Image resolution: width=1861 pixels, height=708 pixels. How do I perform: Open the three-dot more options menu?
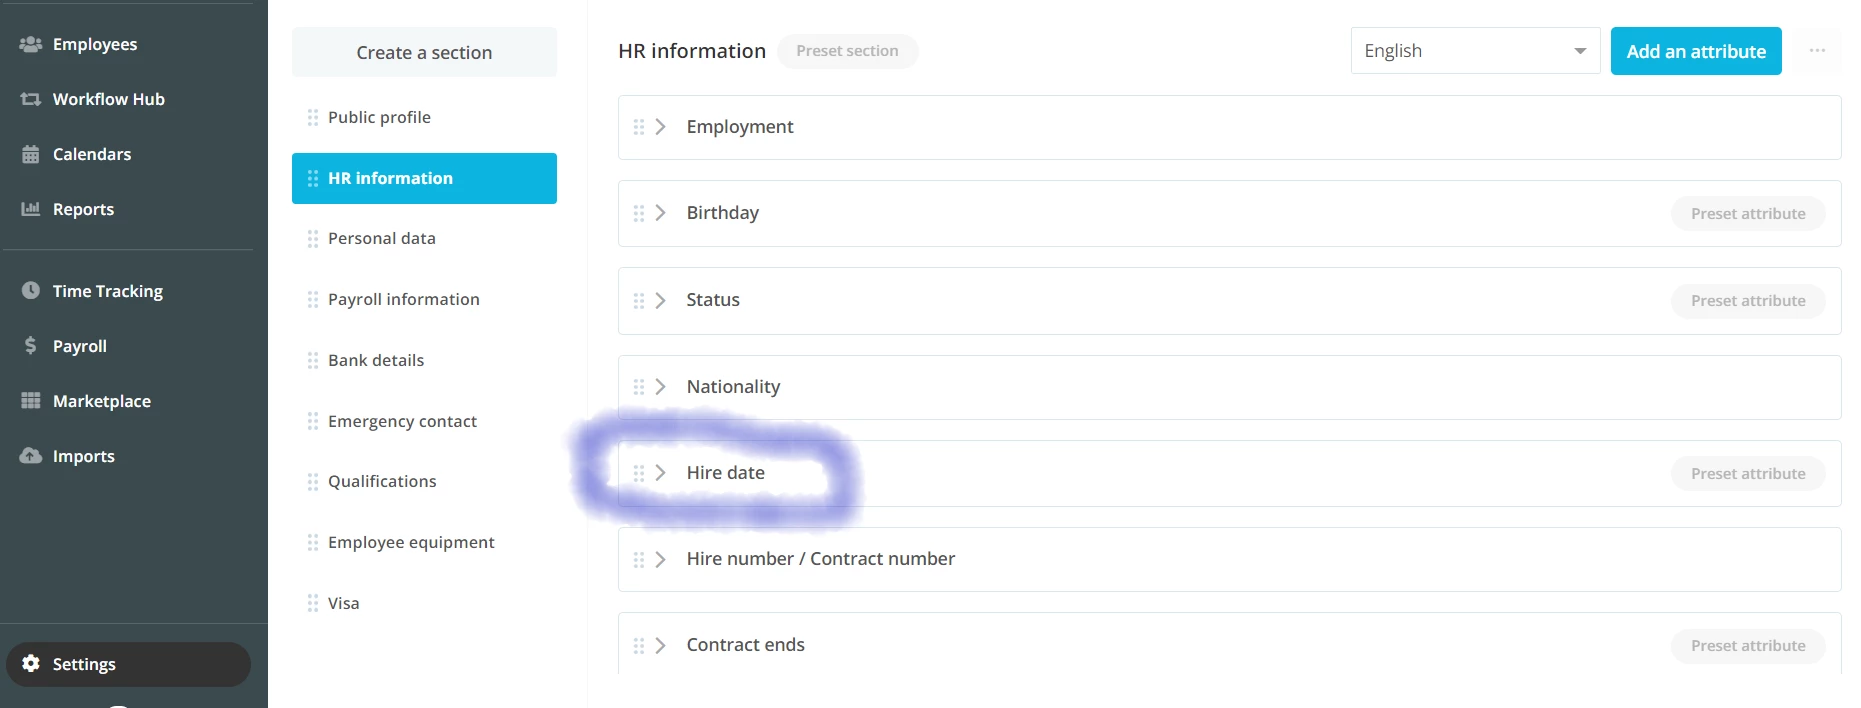(1817, 51)
